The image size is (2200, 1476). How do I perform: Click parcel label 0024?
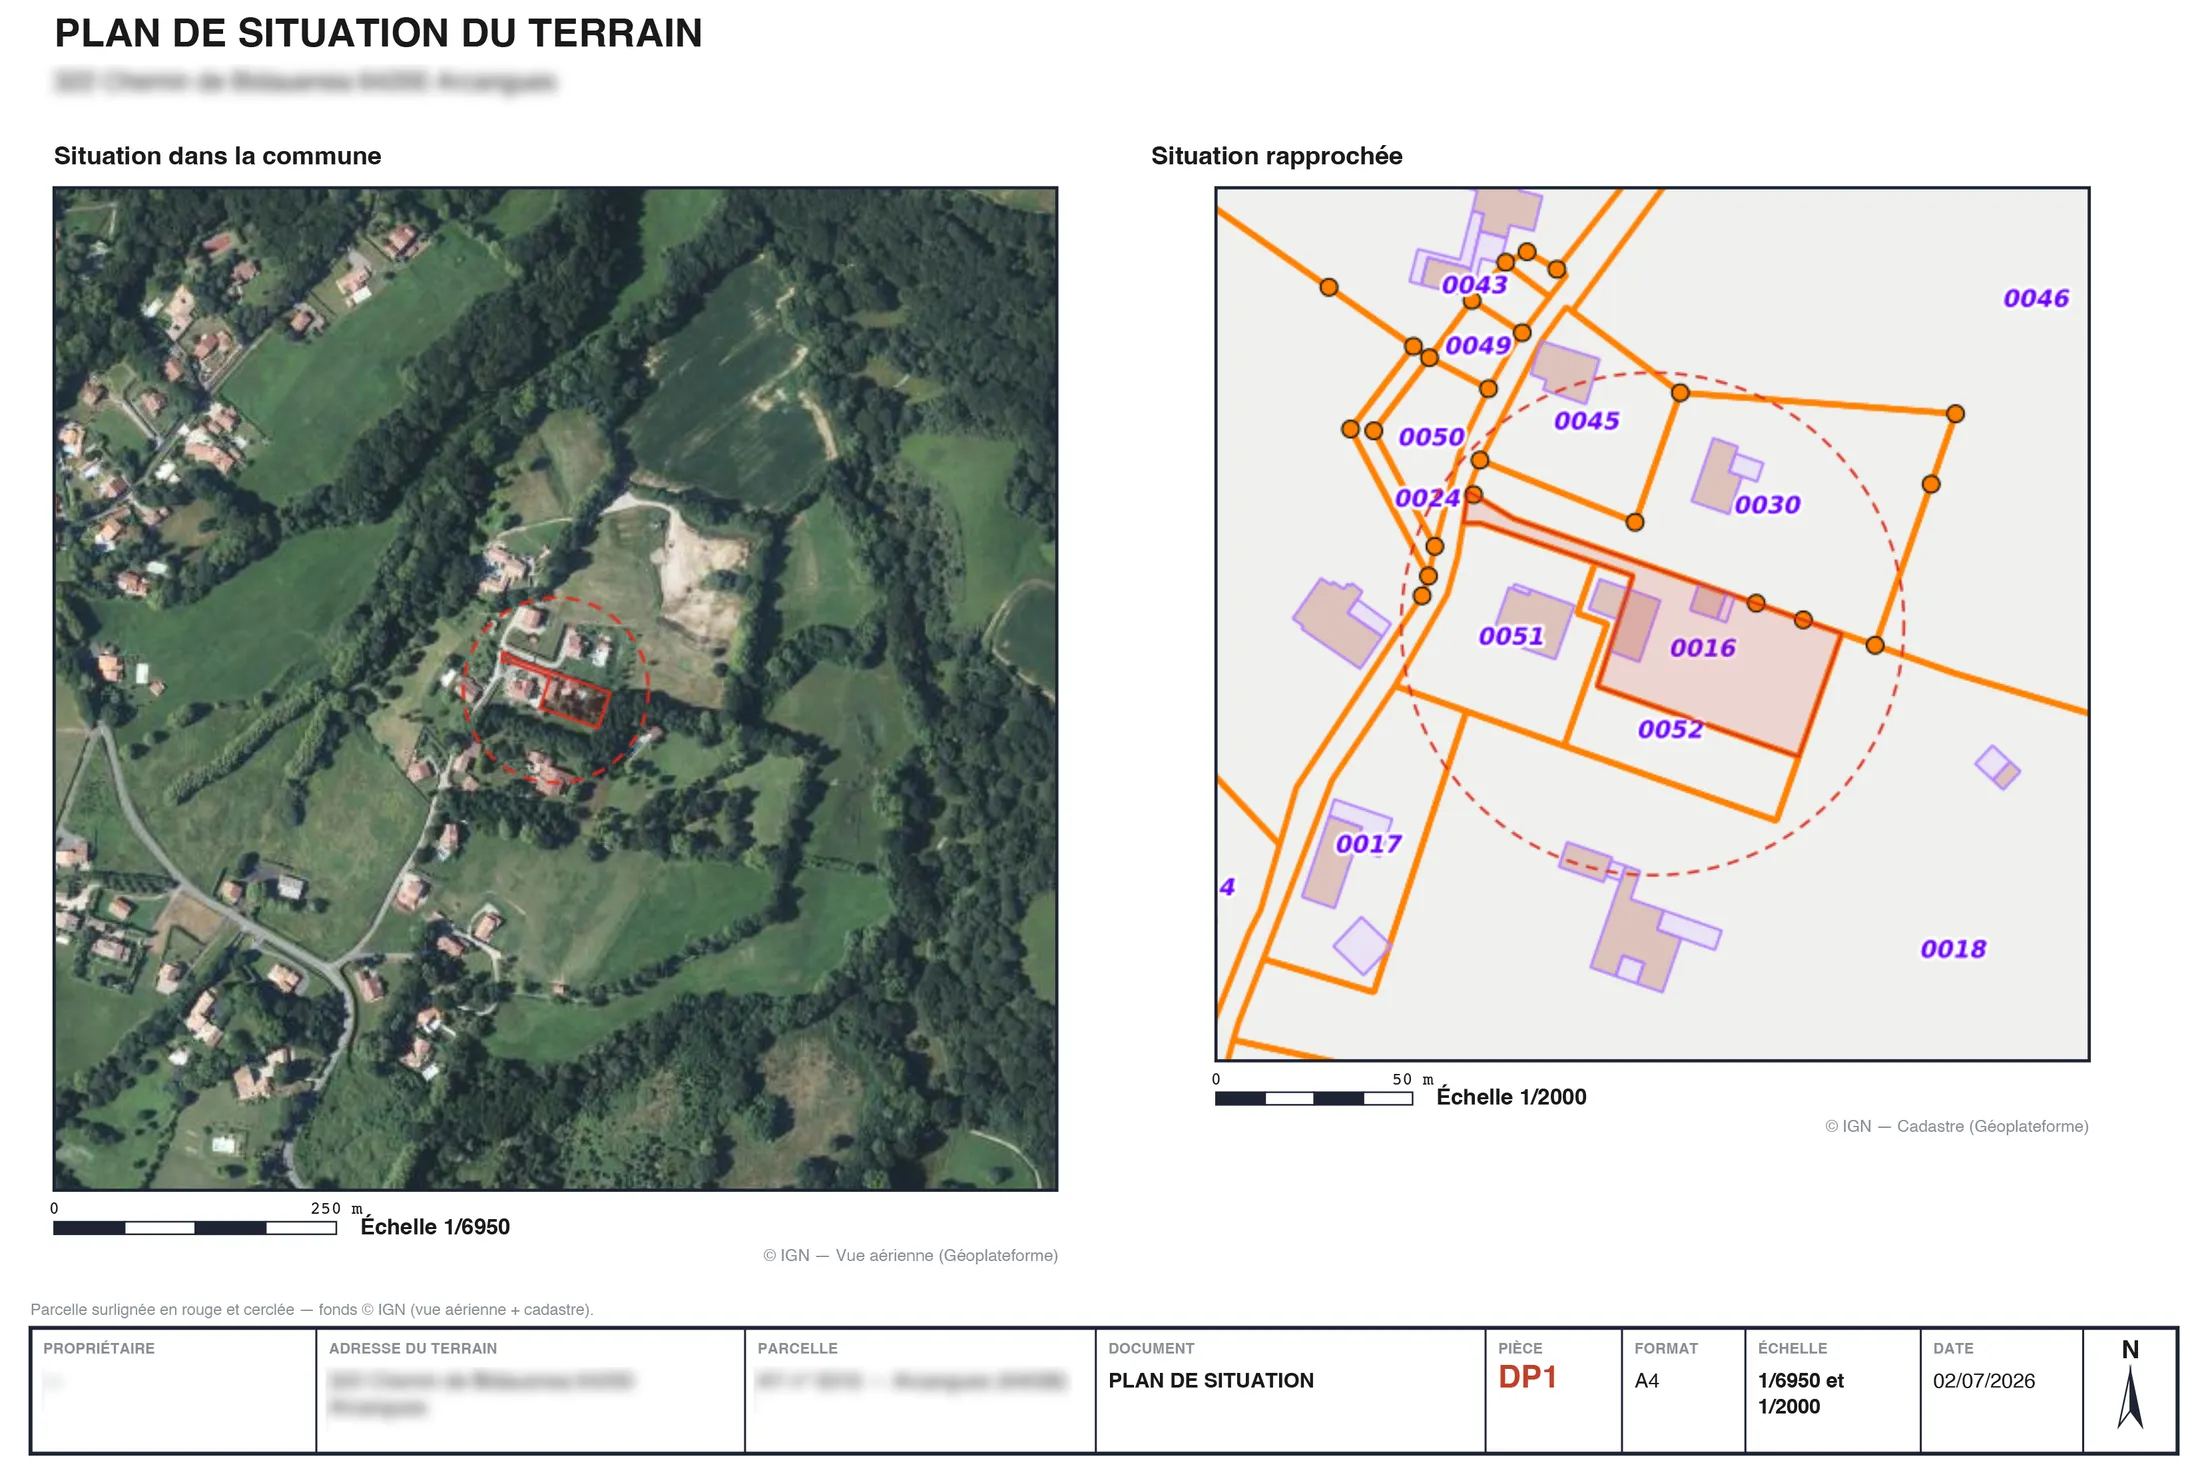1427,498
